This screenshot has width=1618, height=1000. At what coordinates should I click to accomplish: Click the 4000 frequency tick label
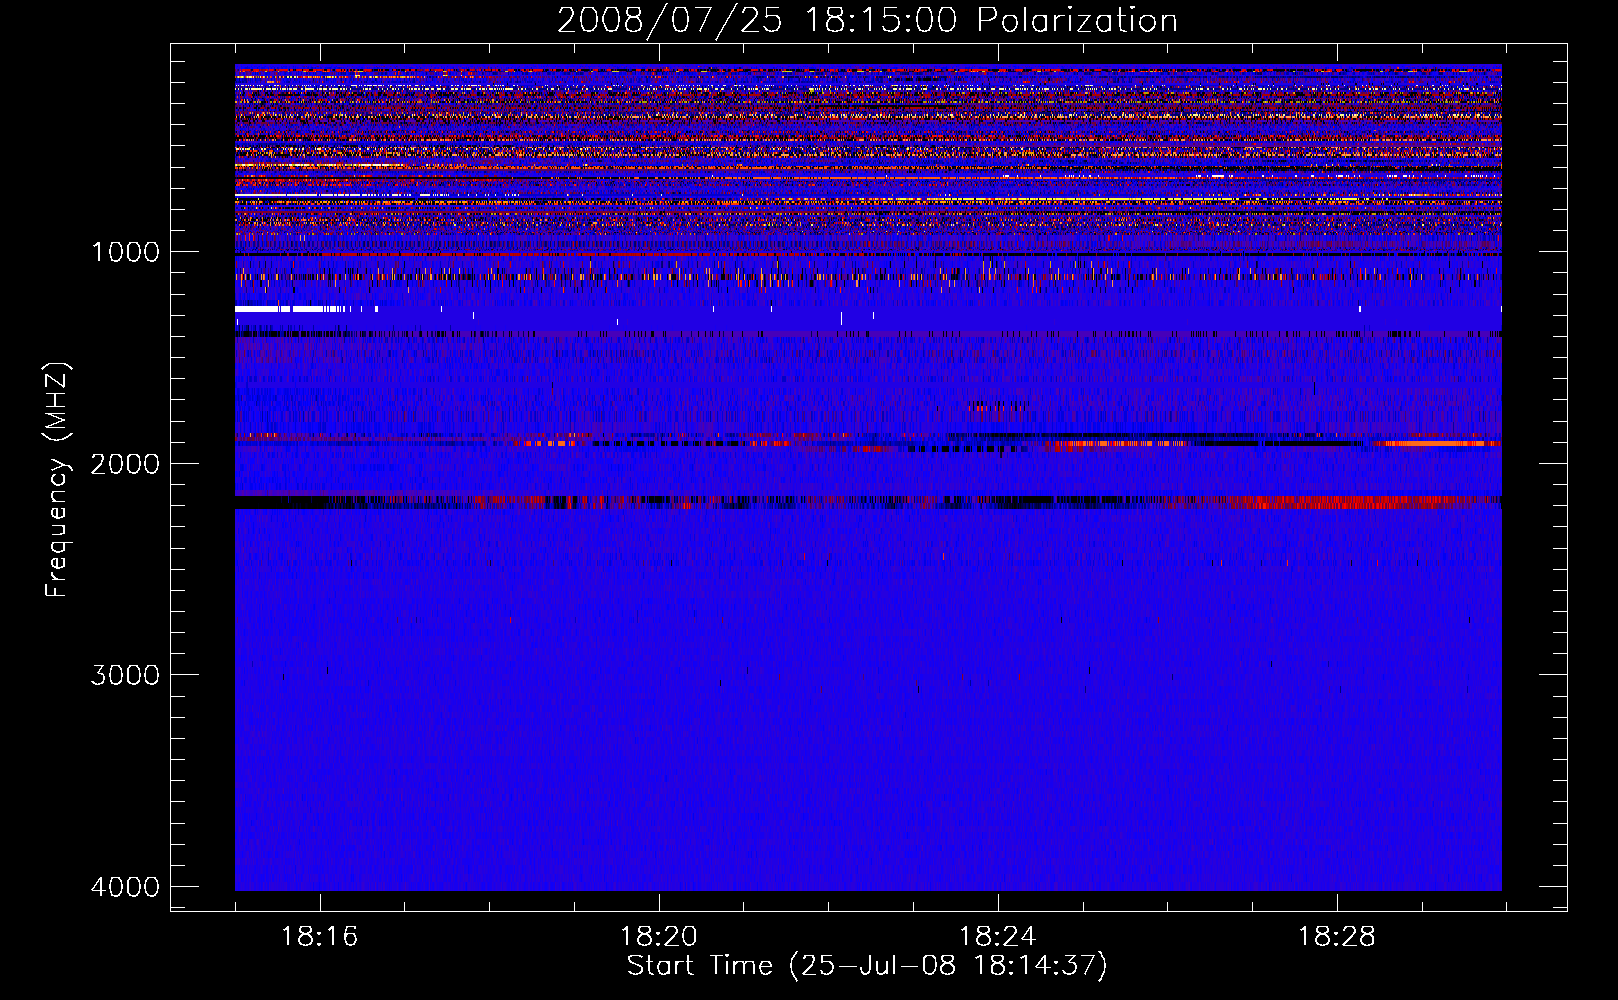[x=125, y=887]
